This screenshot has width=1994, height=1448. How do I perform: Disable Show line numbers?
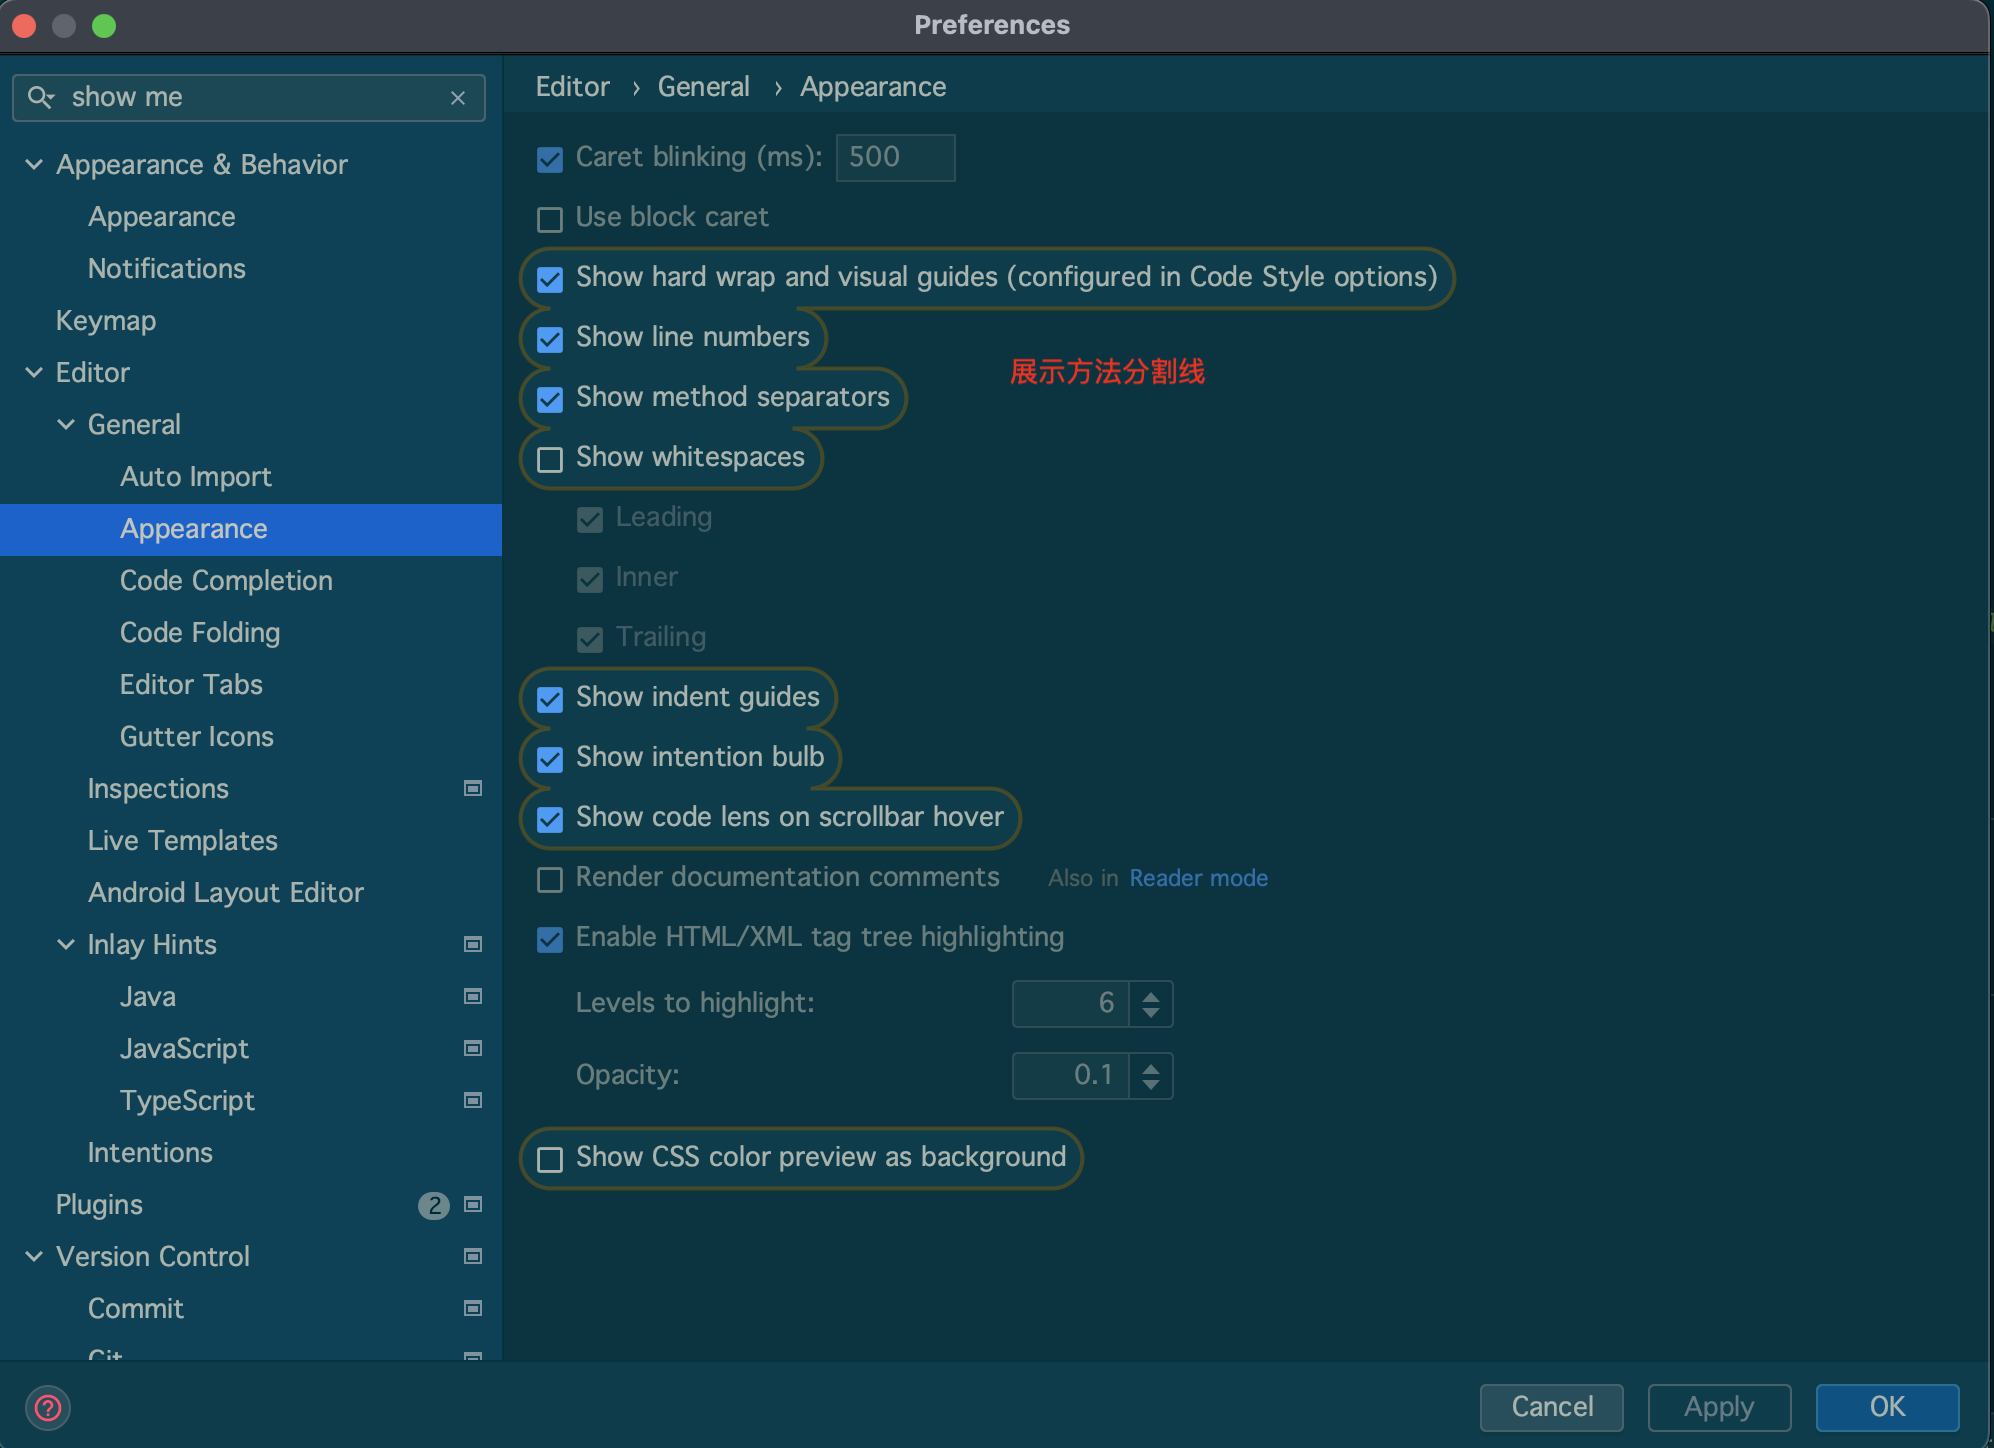tap(549, 339)
